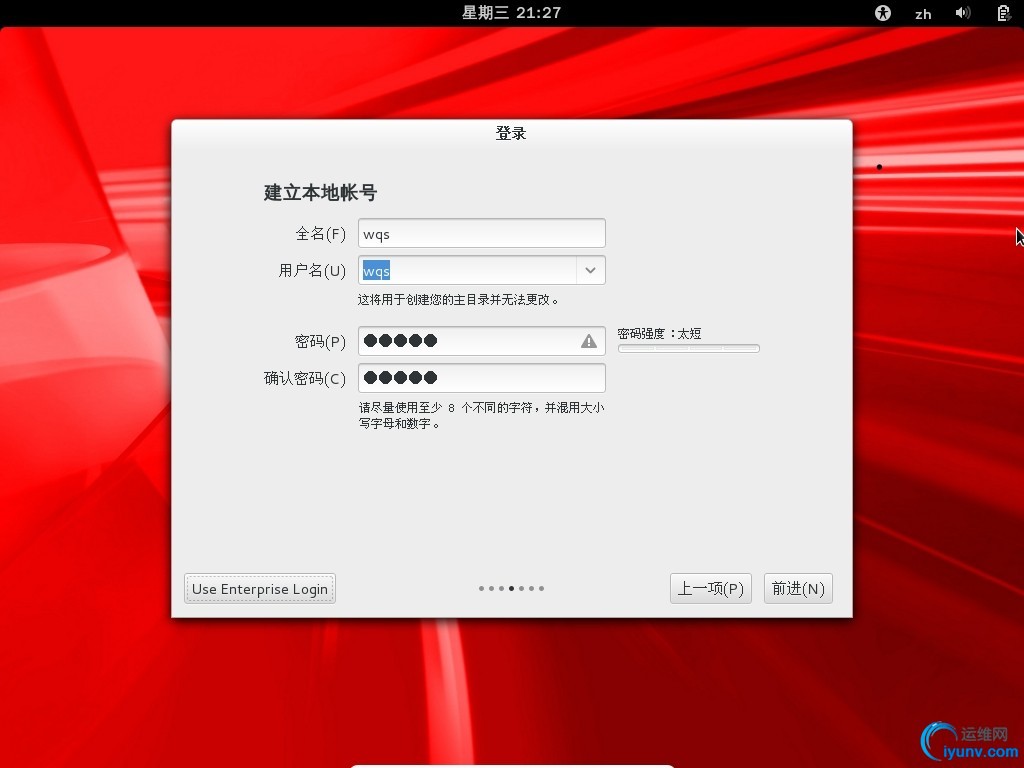Click Use Enterprise Login button
Screen dimensions: 1024x768
pos(260,588)
